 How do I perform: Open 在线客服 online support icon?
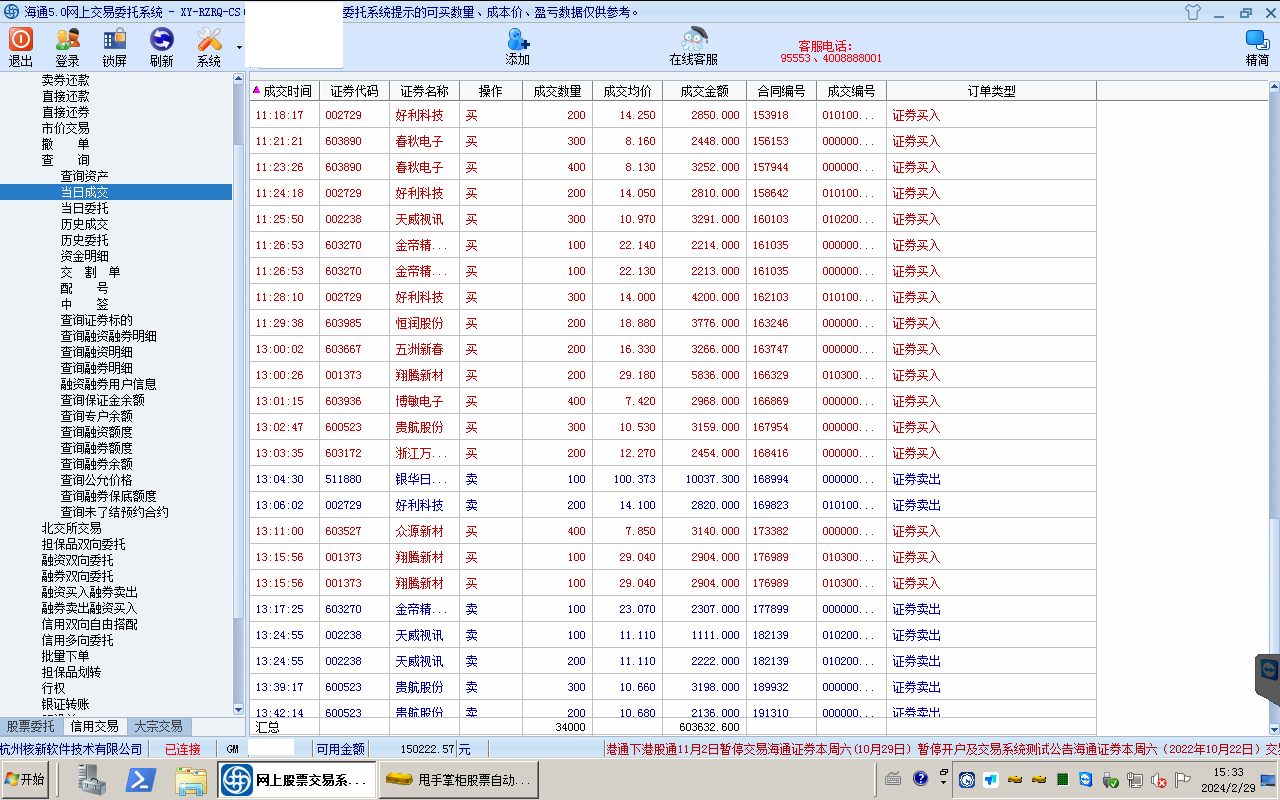693,40
